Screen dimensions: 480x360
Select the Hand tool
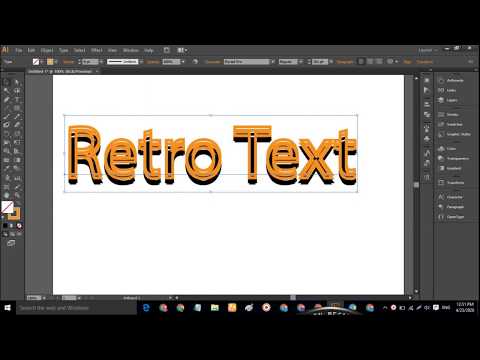[x=7, y=195]
